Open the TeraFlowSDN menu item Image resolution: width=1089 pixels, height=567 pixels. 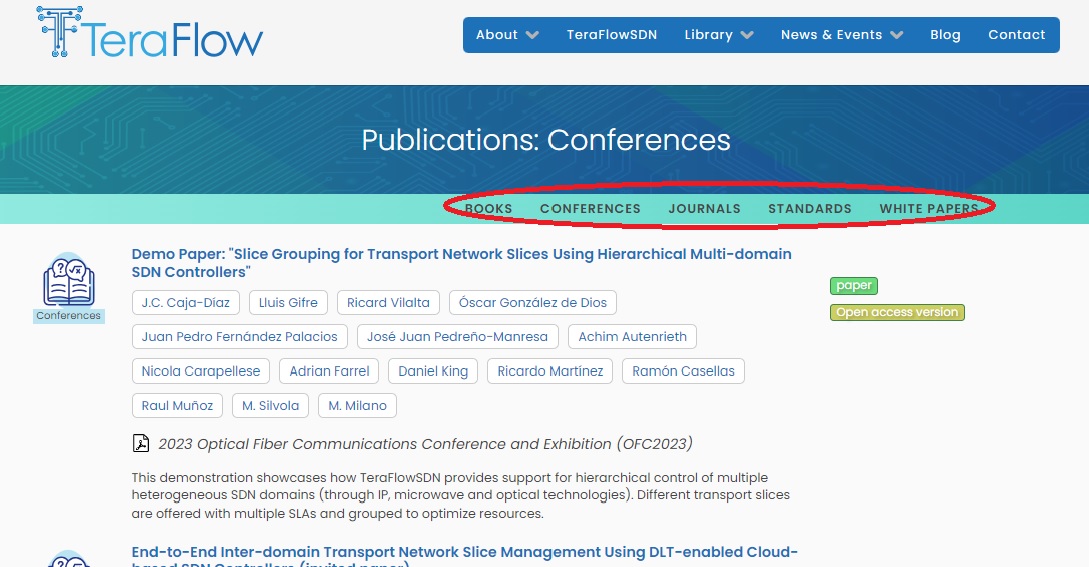(612, 35)
